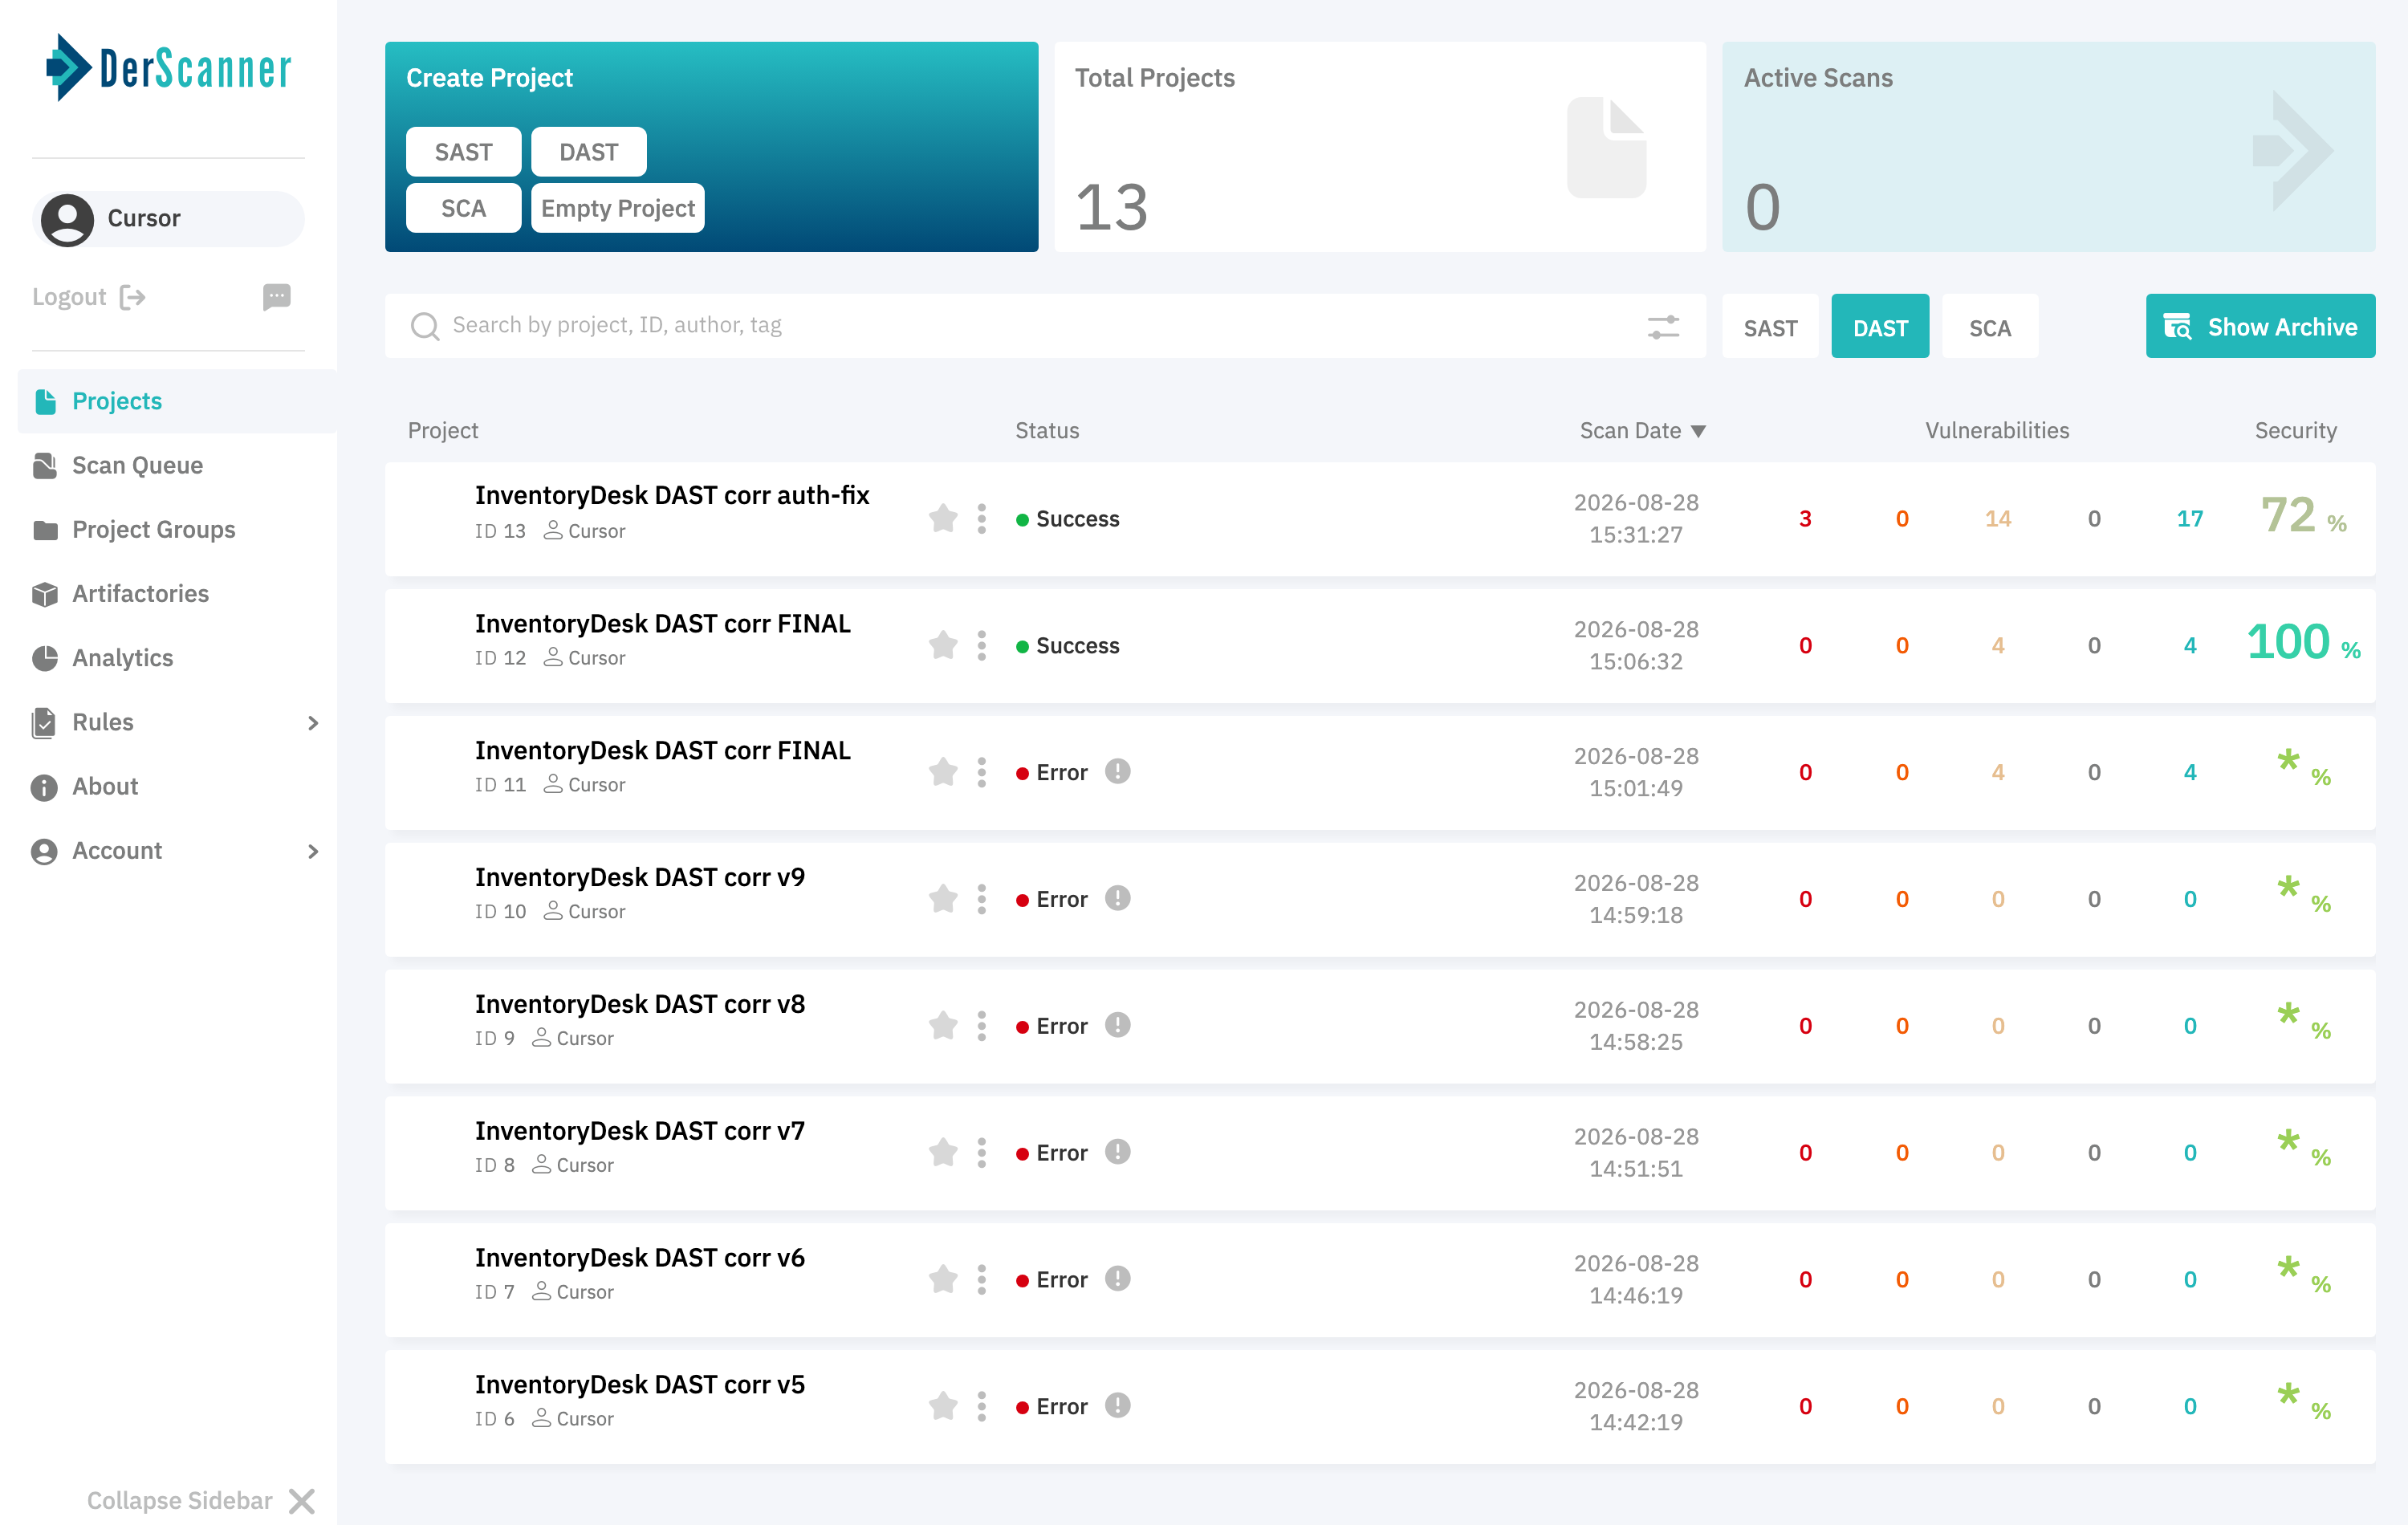
Task: Star the project with ID 12
Action: 943,645
